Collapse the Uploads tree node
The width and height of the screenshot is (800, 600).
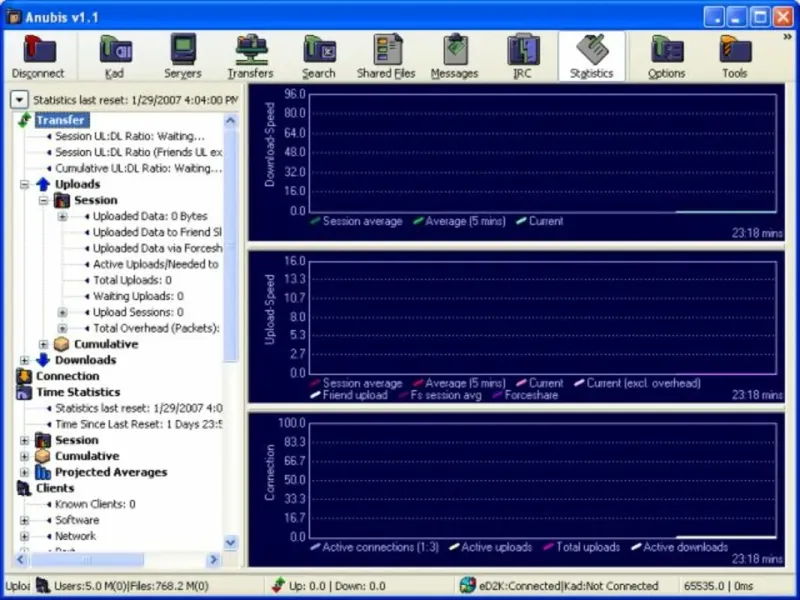25,184
